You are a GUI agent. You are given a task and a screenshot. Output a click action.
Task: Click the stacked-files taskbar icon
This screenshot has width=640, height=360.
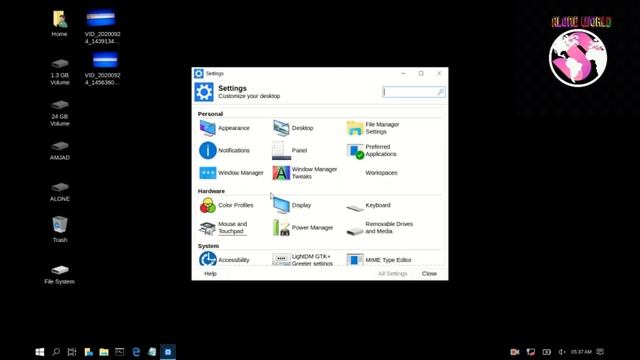(x=152, y=352)
